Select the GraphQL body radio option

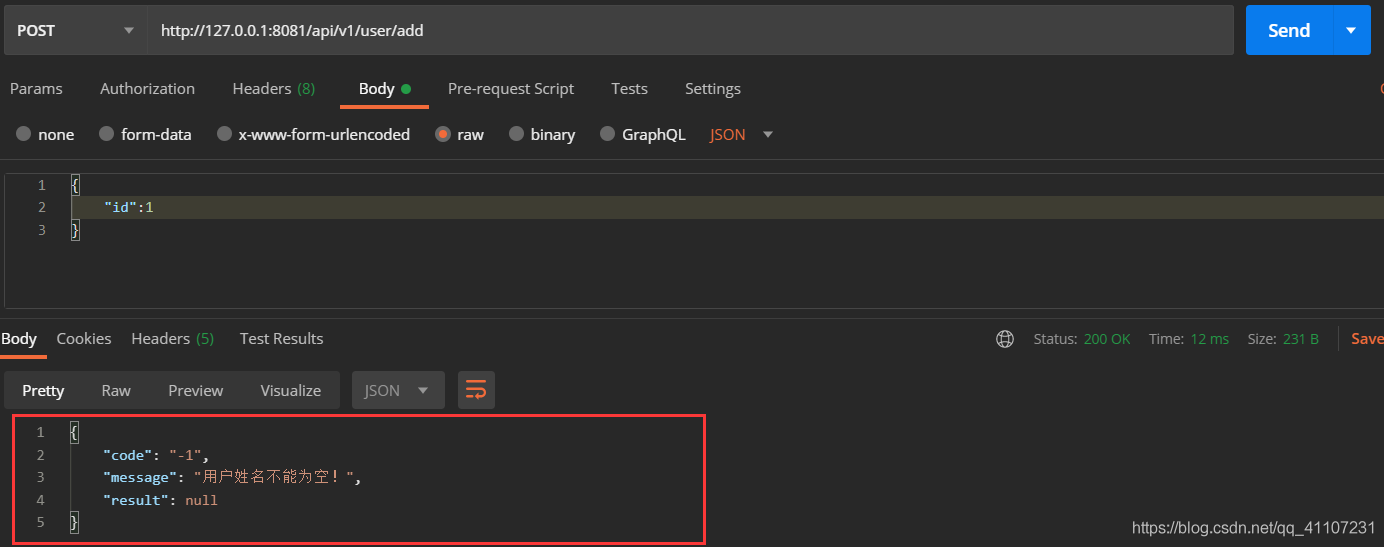(x=607, y=135)
